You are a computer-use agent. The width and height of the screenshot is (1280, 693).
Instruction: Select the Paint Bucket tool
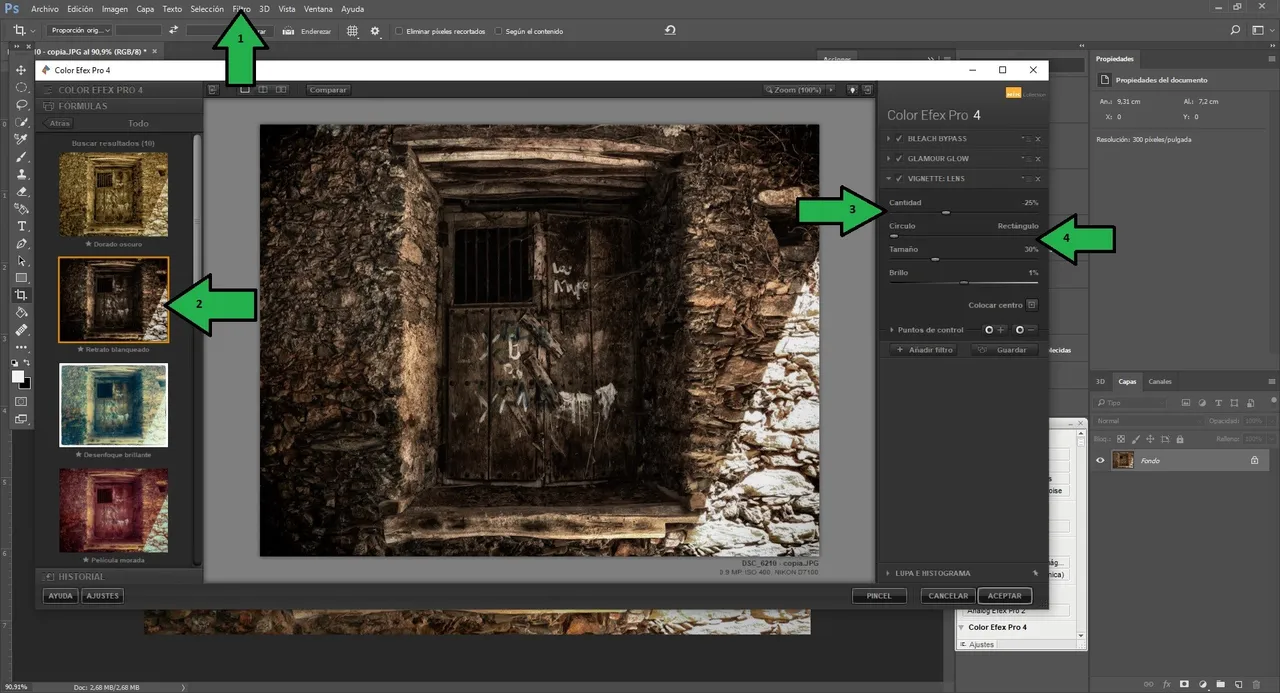coord(21,312)
